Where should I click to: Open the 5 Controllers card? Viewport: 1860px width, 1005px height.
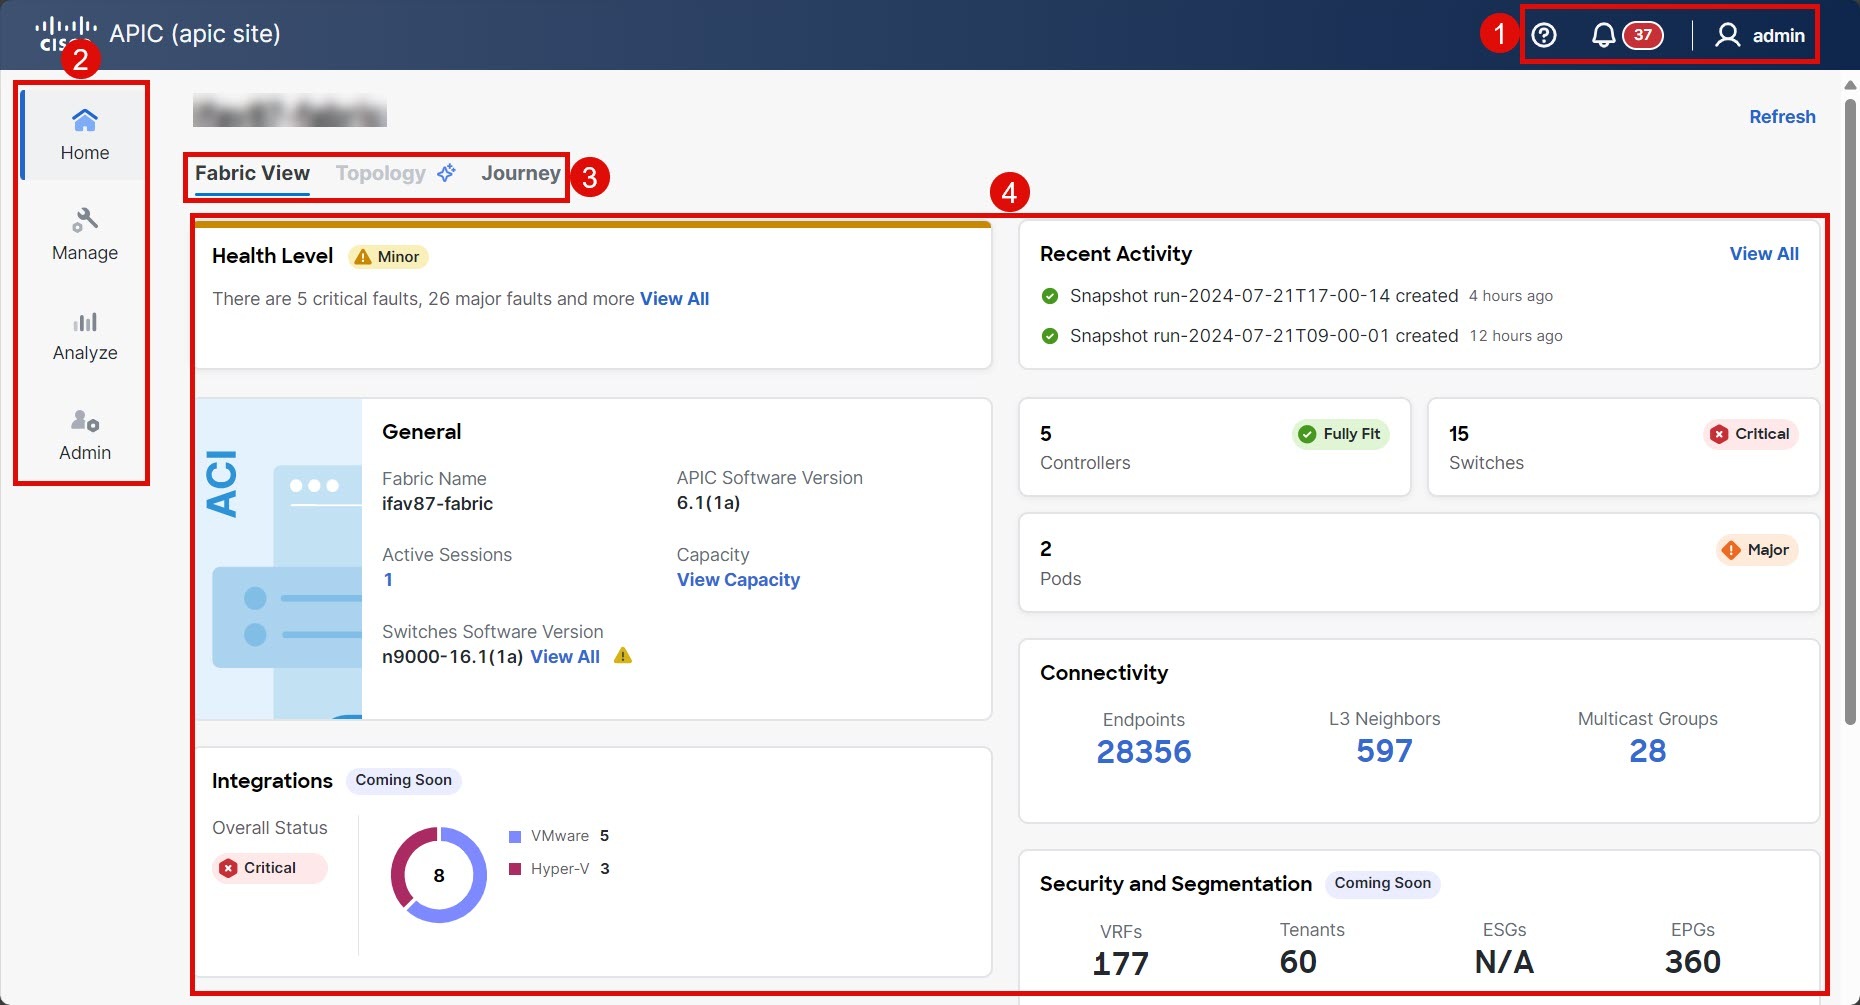click(x=1214, y=447)
